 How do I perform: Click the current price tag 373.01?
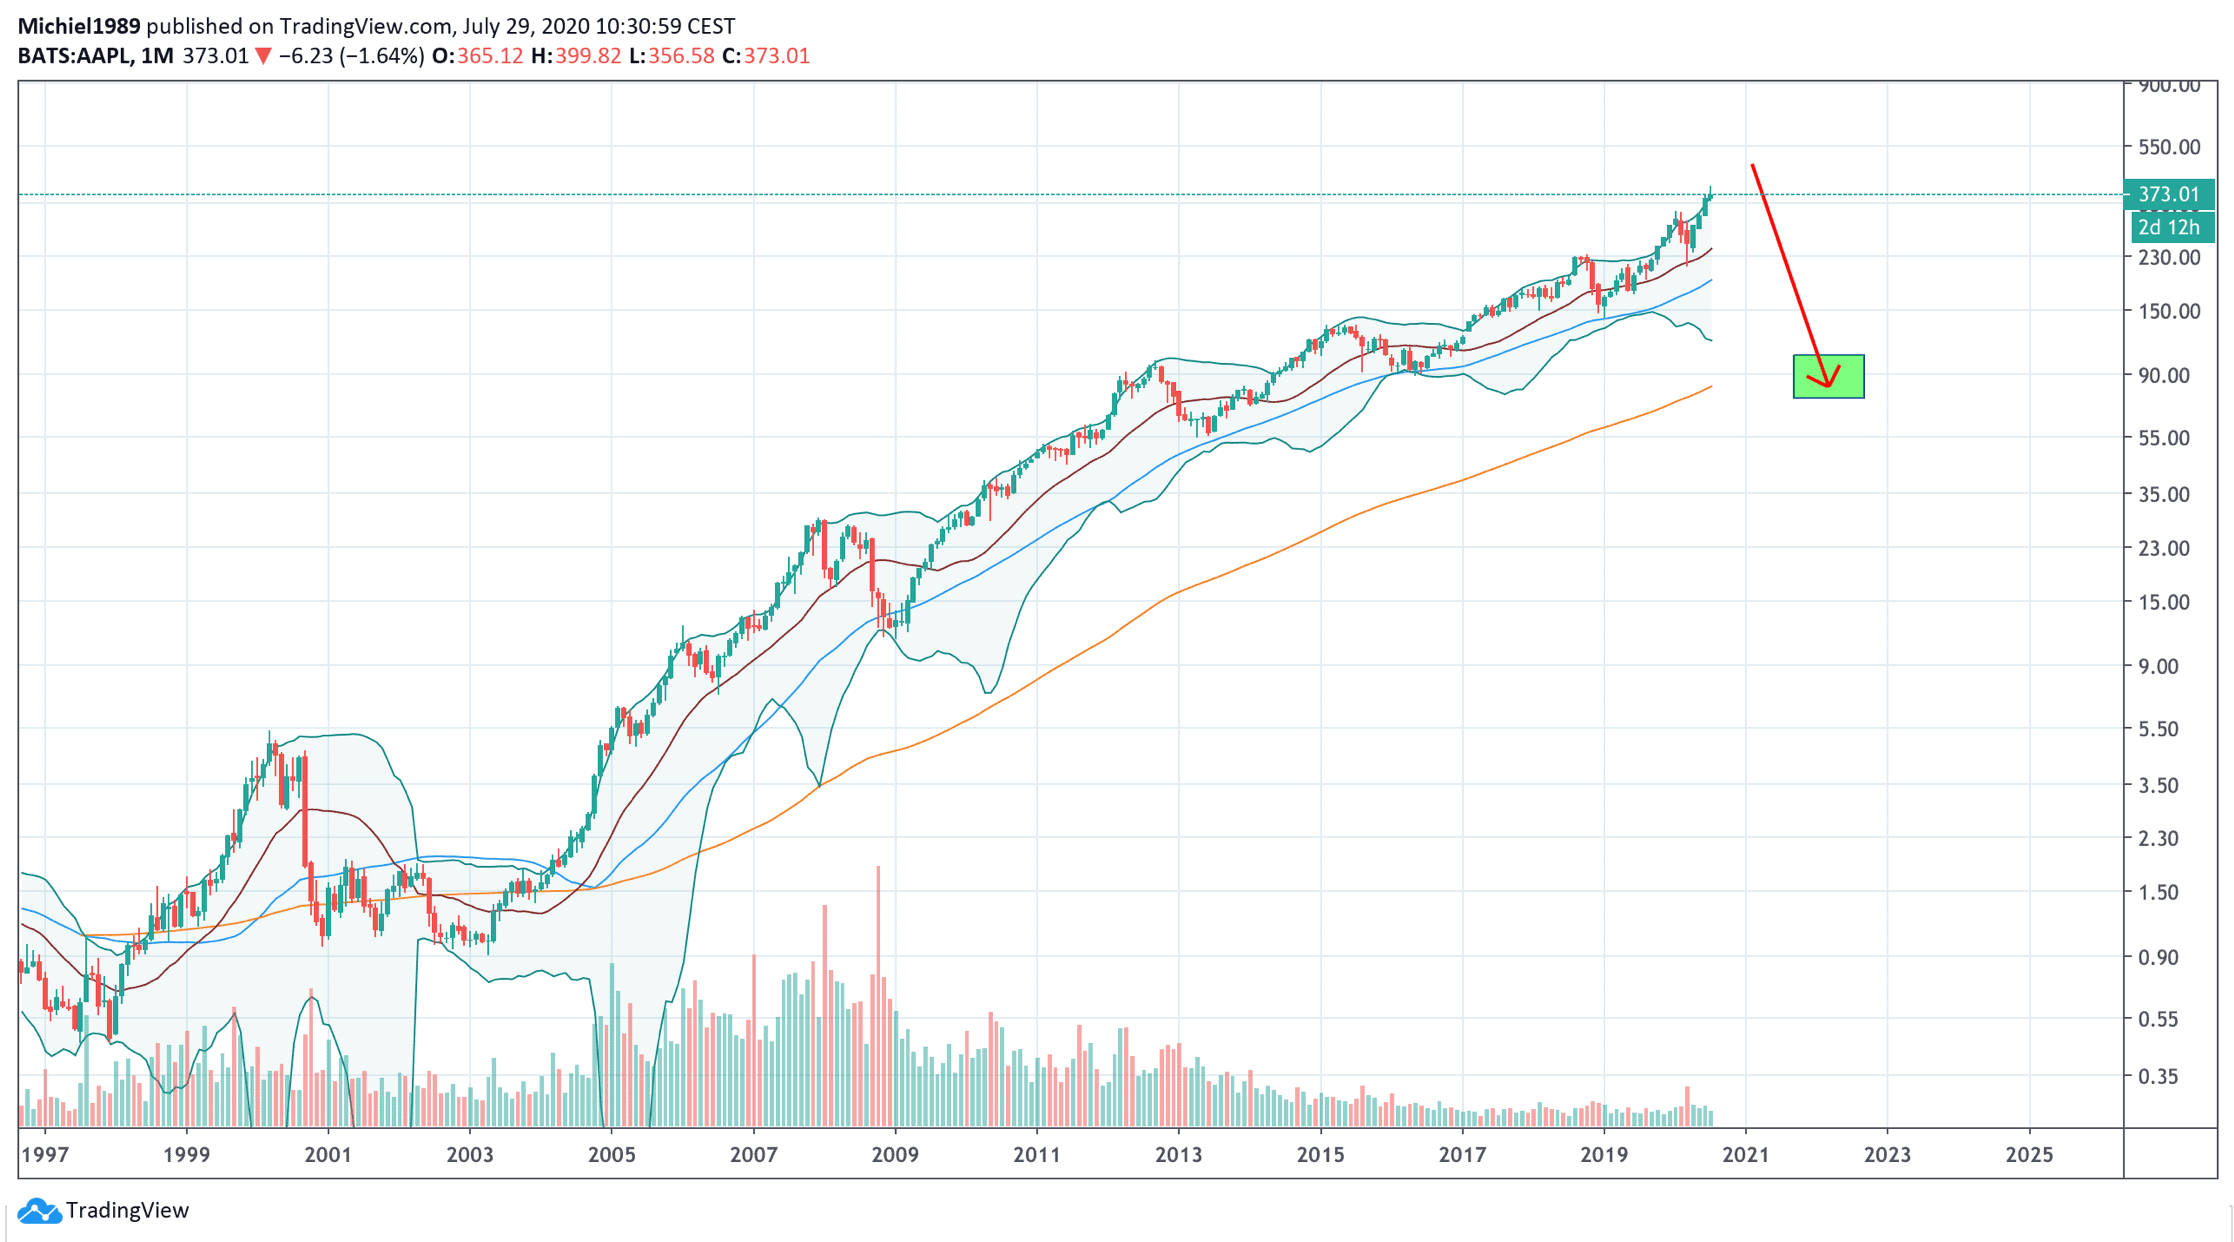tap(2168, 195)
